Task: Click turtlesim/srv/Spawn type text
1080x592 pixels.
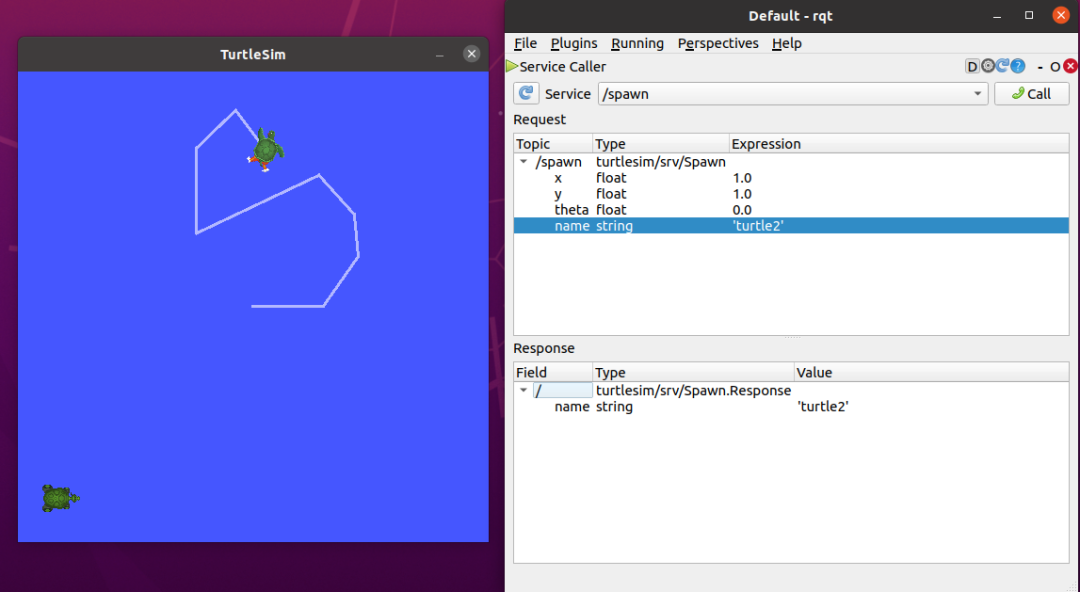Action: point(661,162)
